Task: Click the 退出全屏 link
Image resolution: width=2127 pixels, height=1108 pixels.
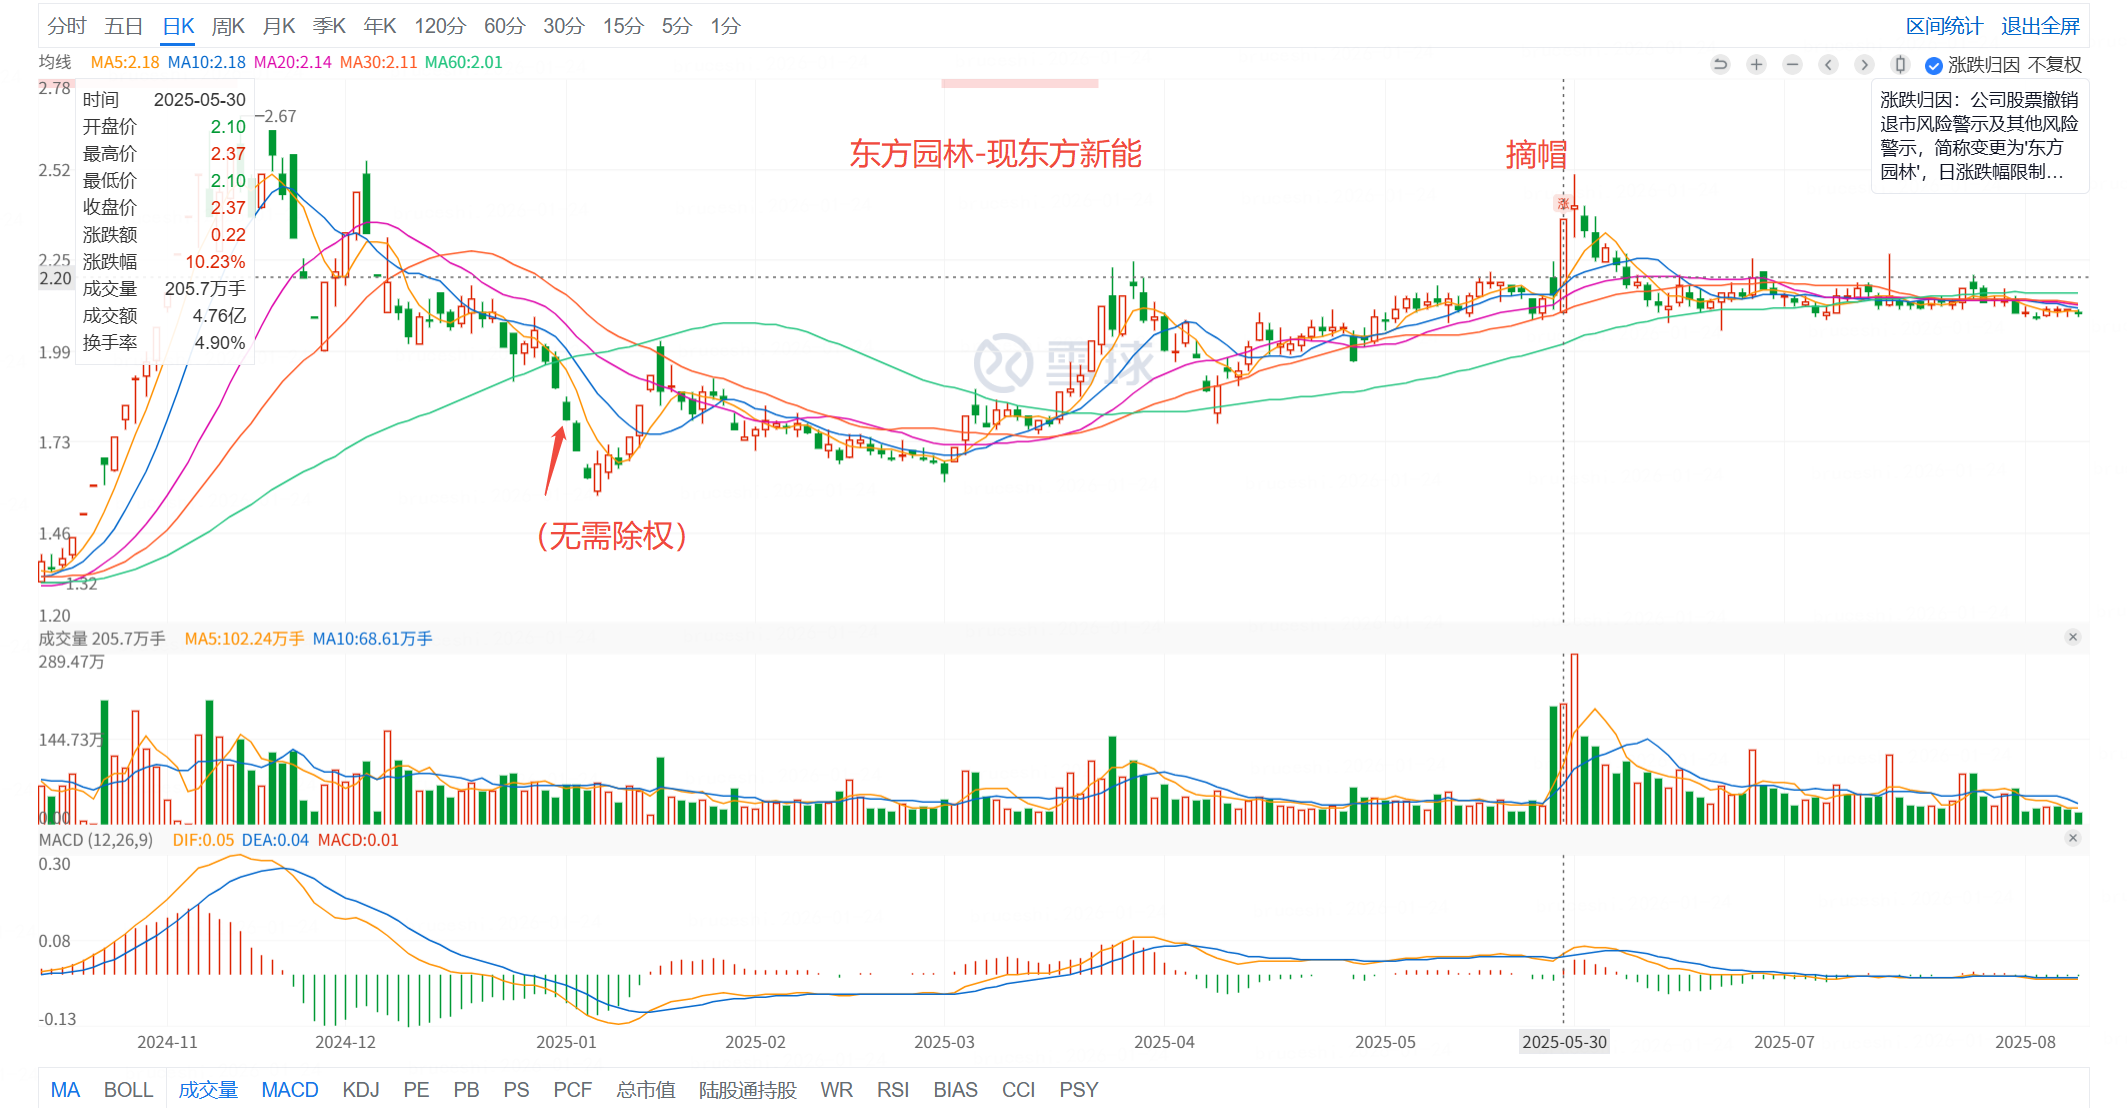Action: [2040, 26]
